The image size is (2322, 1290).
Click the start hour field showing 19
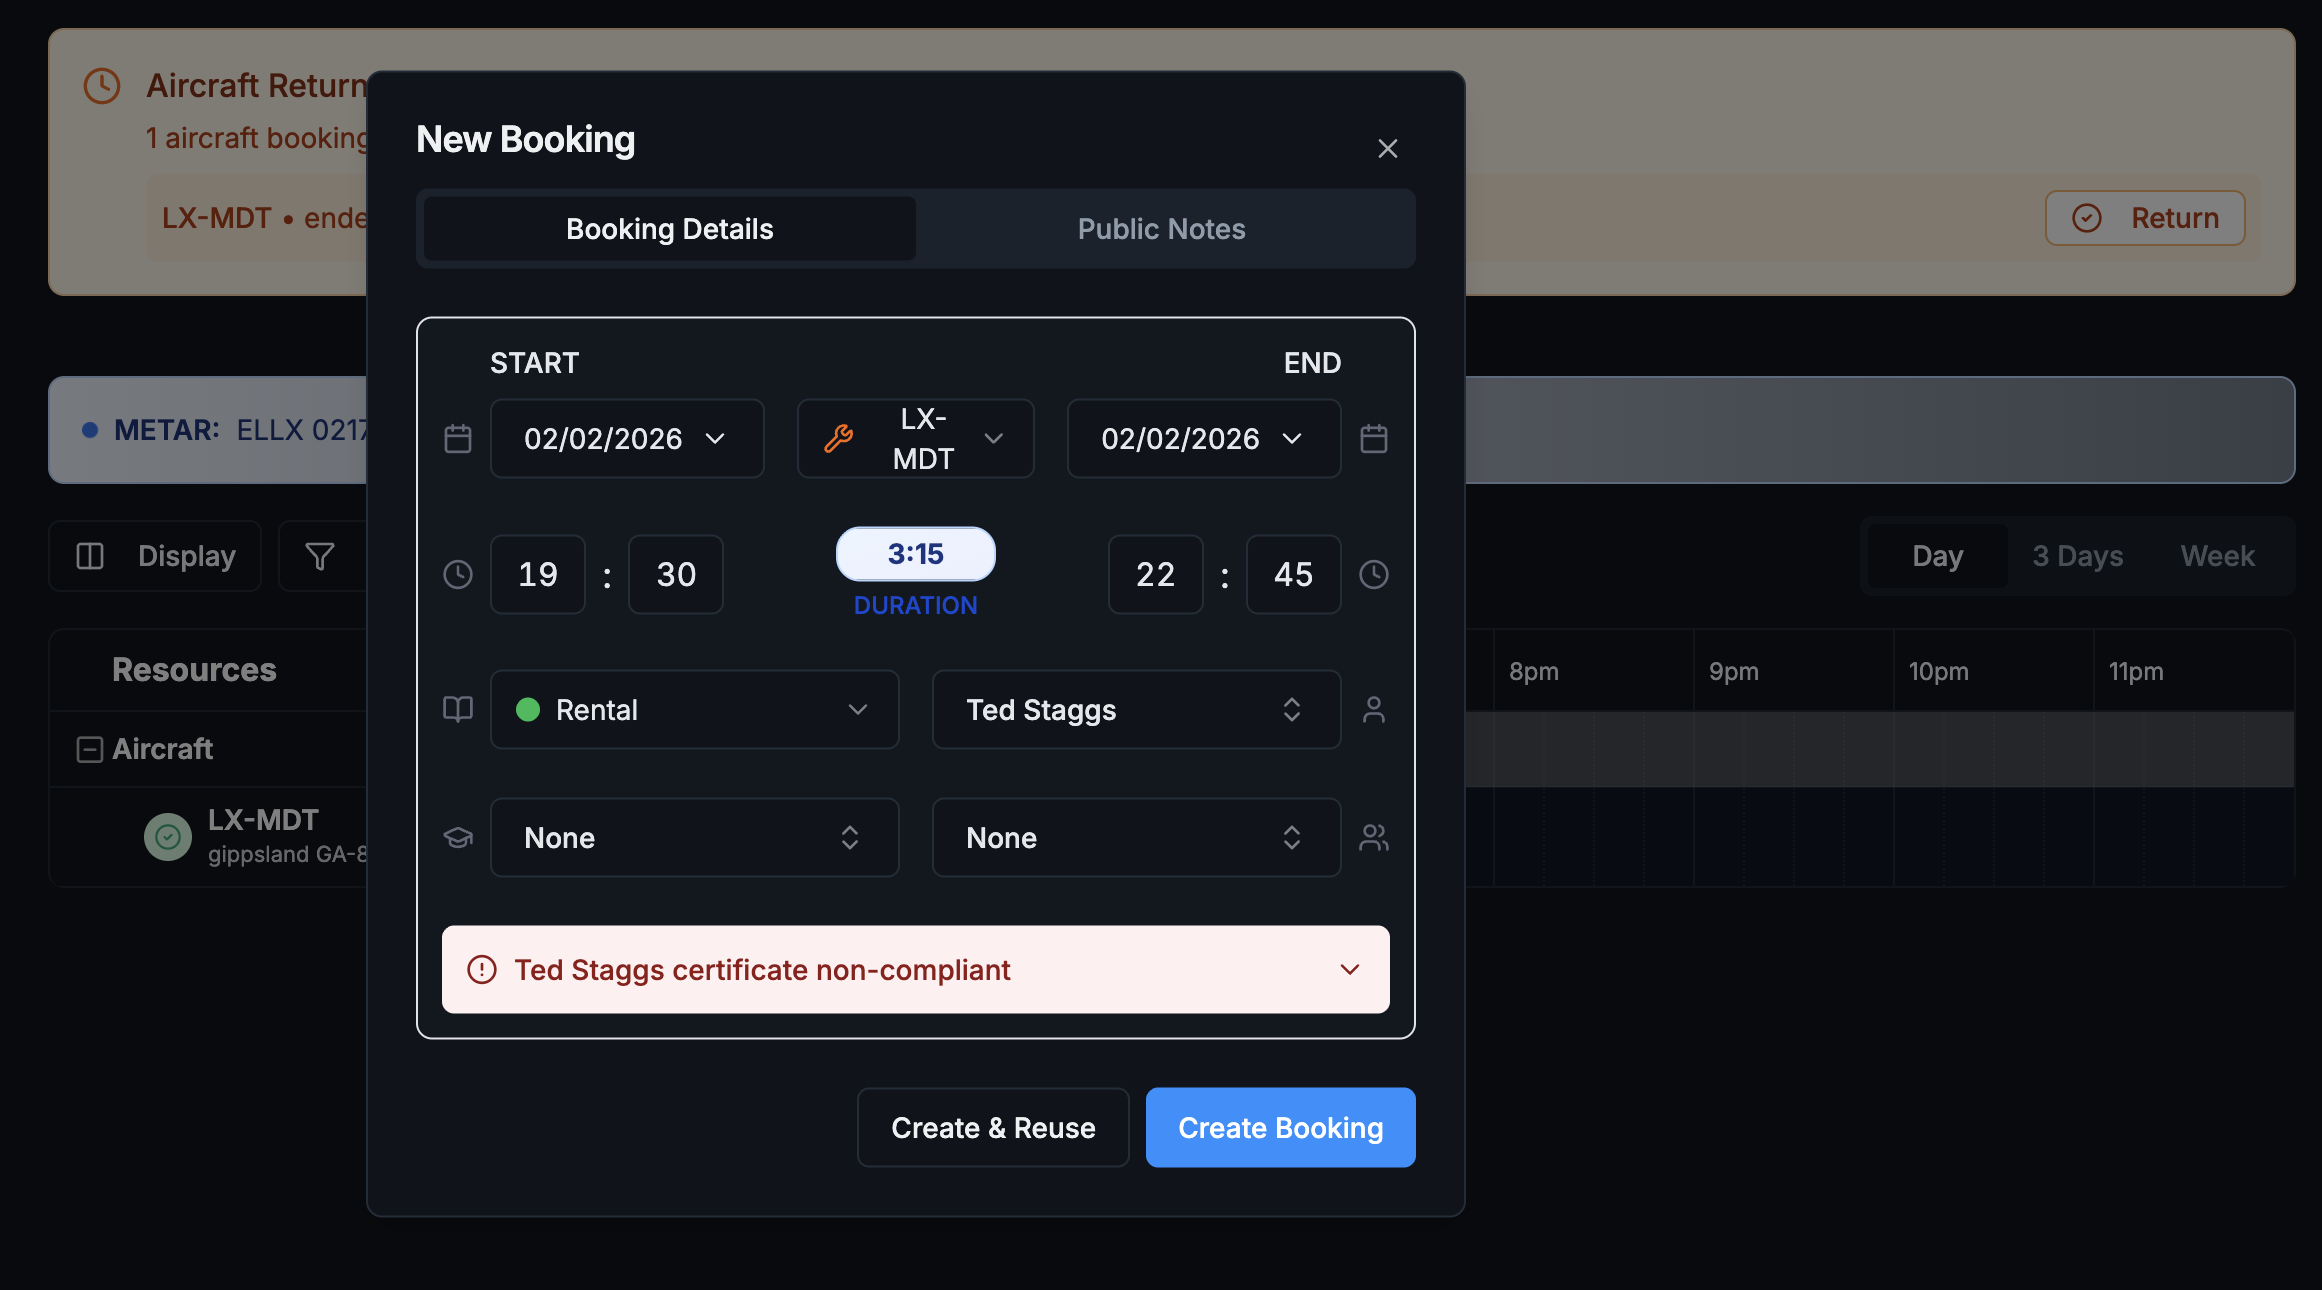pyautogui.click(x=538, y=574)
